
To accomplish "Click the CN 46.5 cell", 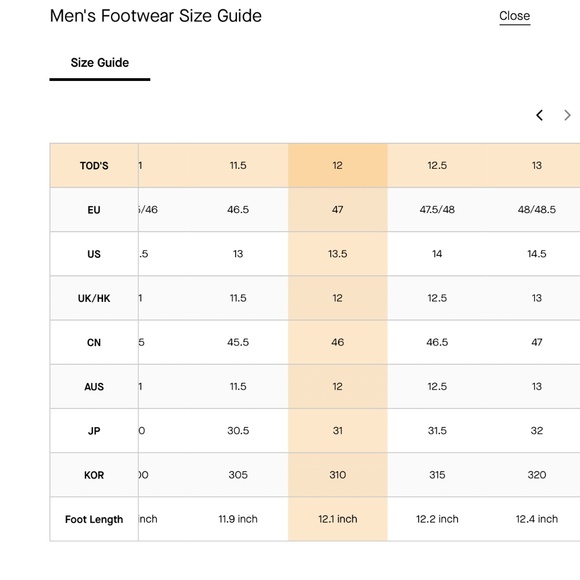I will click(437, 342).
